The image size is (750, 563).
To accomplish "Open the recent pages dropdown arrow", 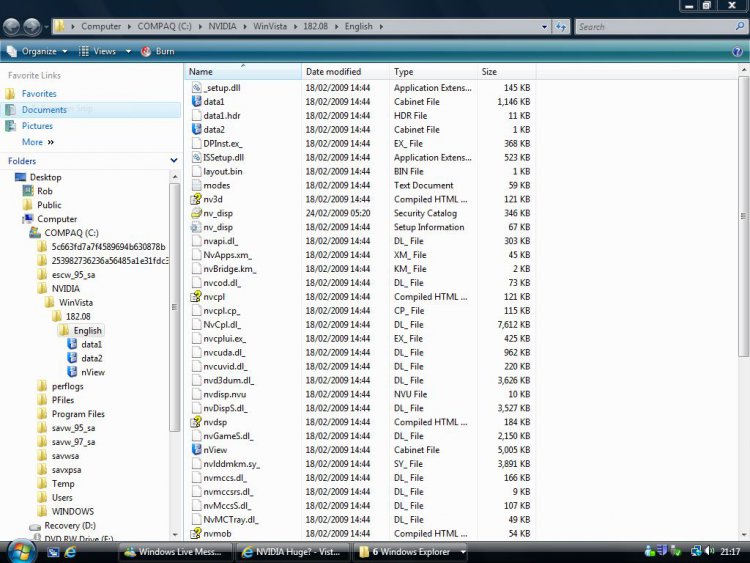I will [x=46, y=27].
